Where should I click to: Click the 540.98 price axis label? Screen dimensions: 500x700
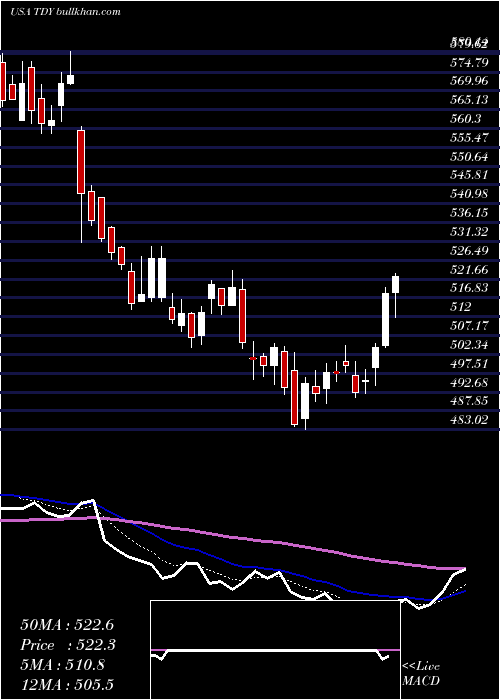[468, 194]
